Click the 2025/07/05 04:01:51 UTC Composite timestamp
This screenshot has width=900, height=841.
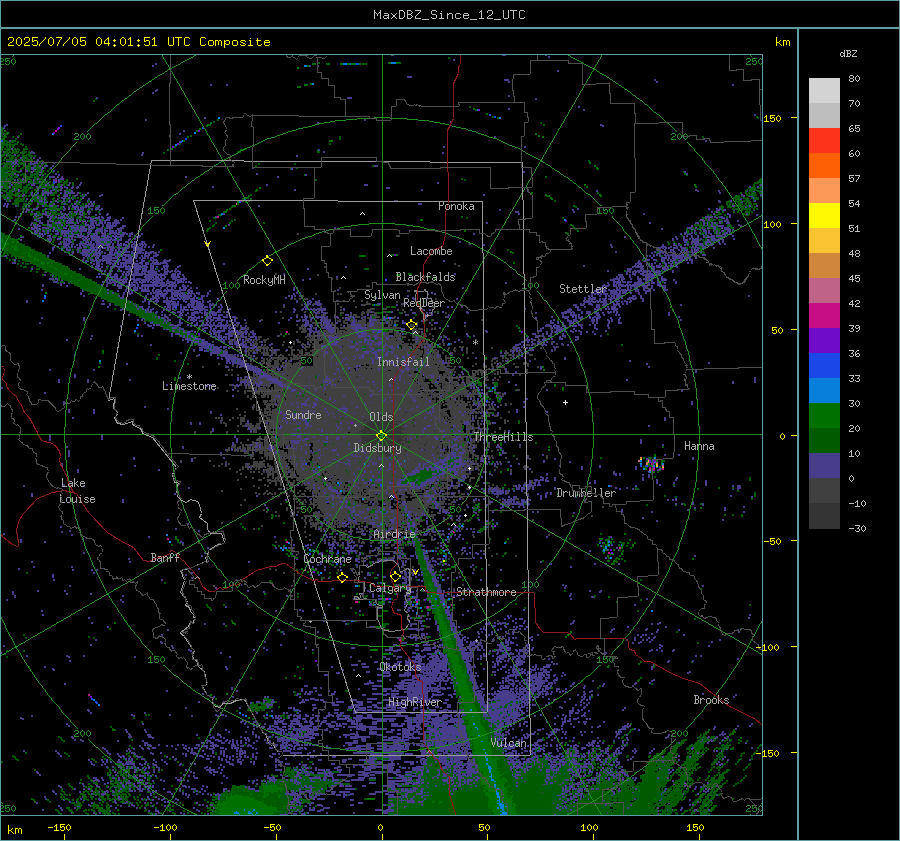pyautogui.click(x=138, y=42)
